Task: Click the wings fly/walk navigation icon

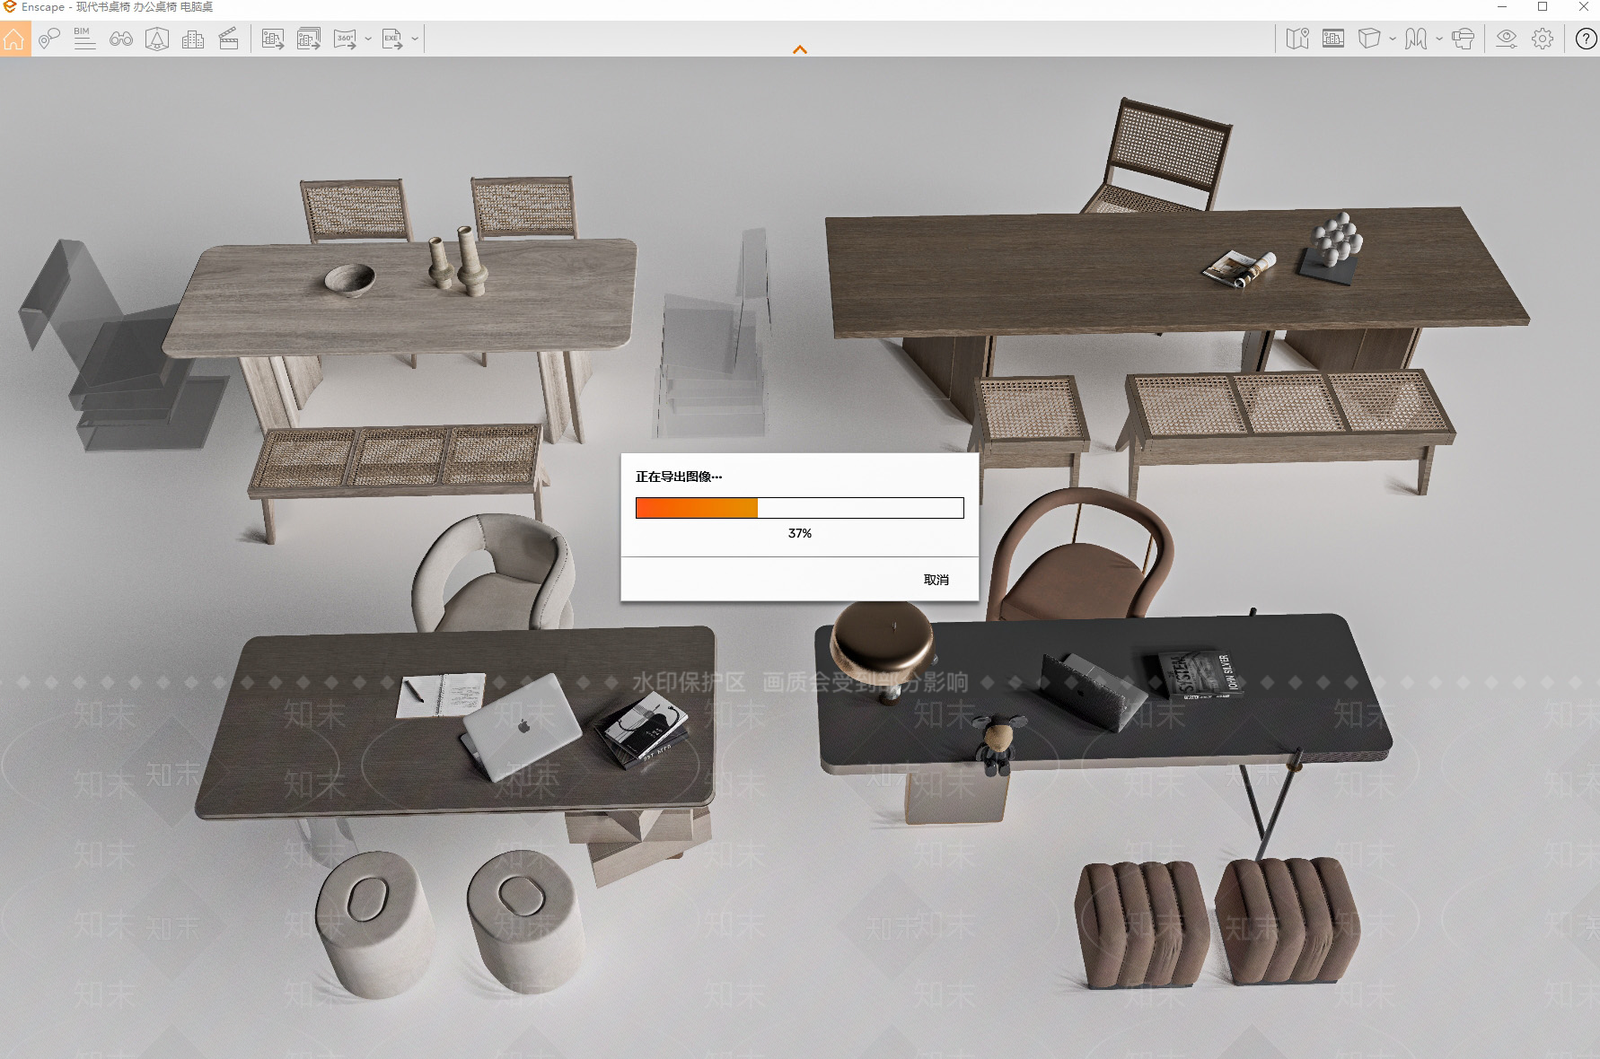Action: coord(1415,39)
